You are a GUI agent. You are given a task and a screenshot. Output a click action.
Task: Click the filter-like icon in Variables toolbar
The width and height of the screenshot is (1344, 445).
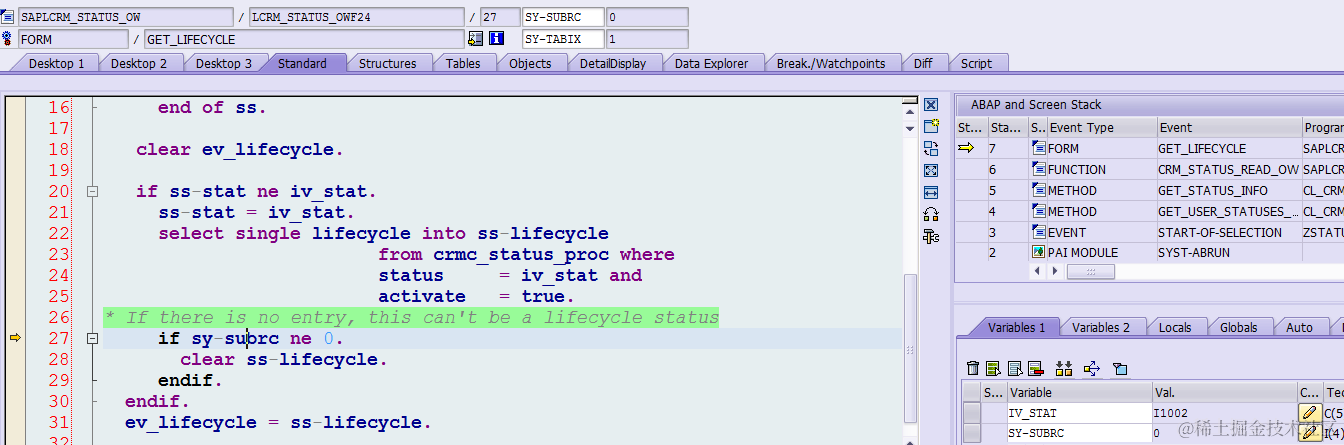point(1120,369)
